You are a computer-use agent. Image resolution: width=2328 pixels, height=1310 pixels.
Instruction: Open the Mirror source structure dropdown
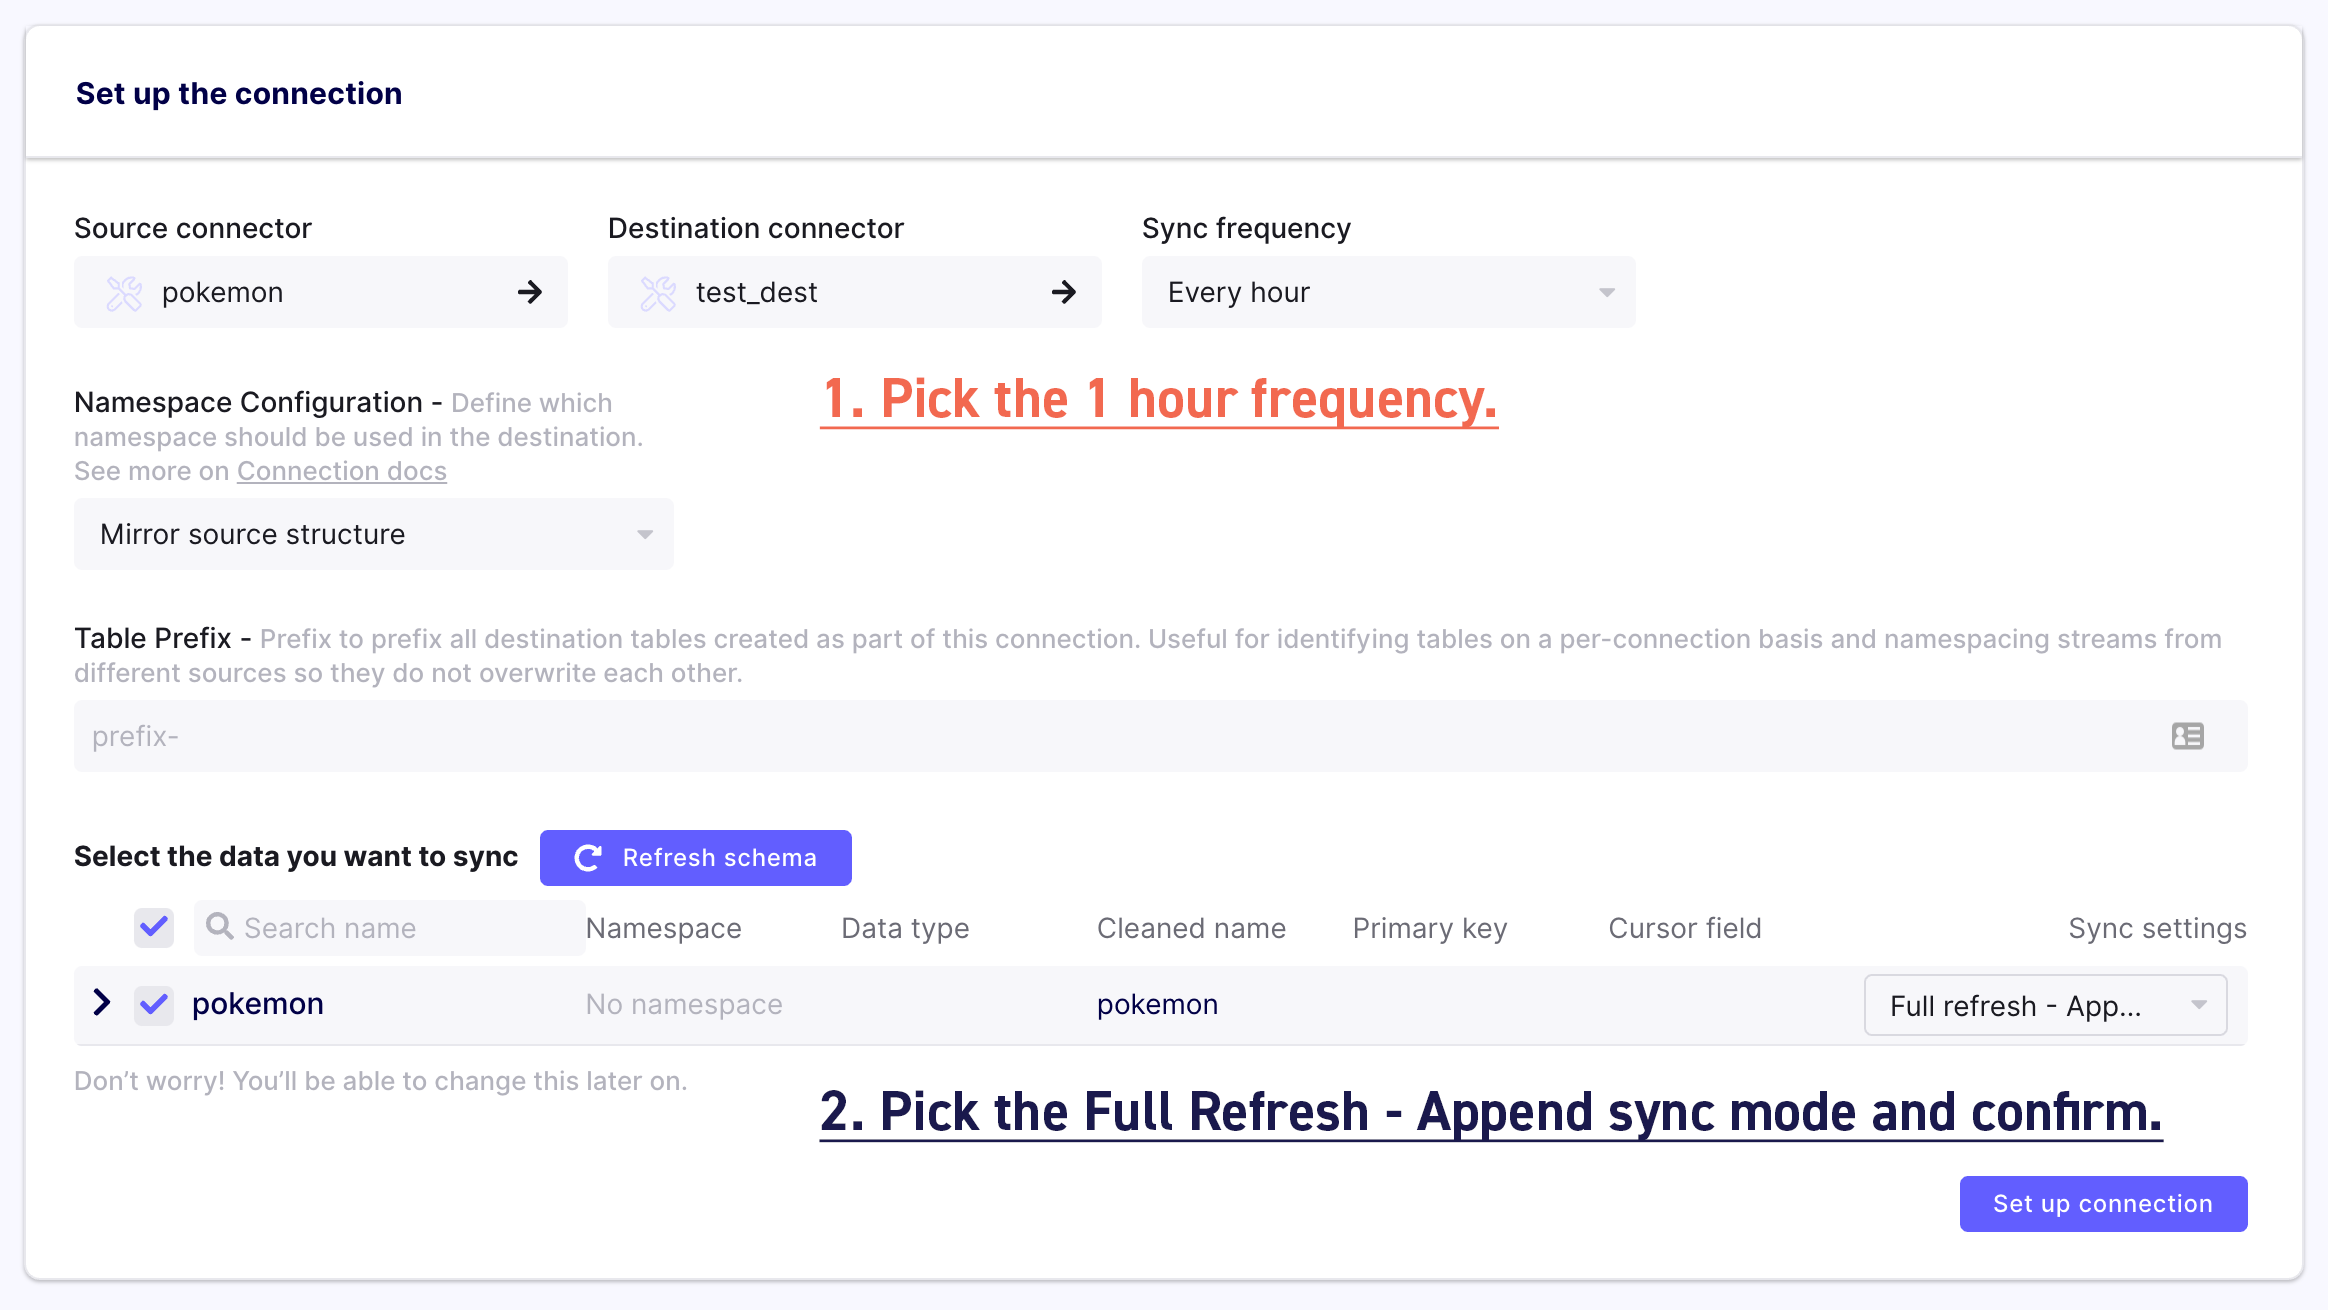373,534
